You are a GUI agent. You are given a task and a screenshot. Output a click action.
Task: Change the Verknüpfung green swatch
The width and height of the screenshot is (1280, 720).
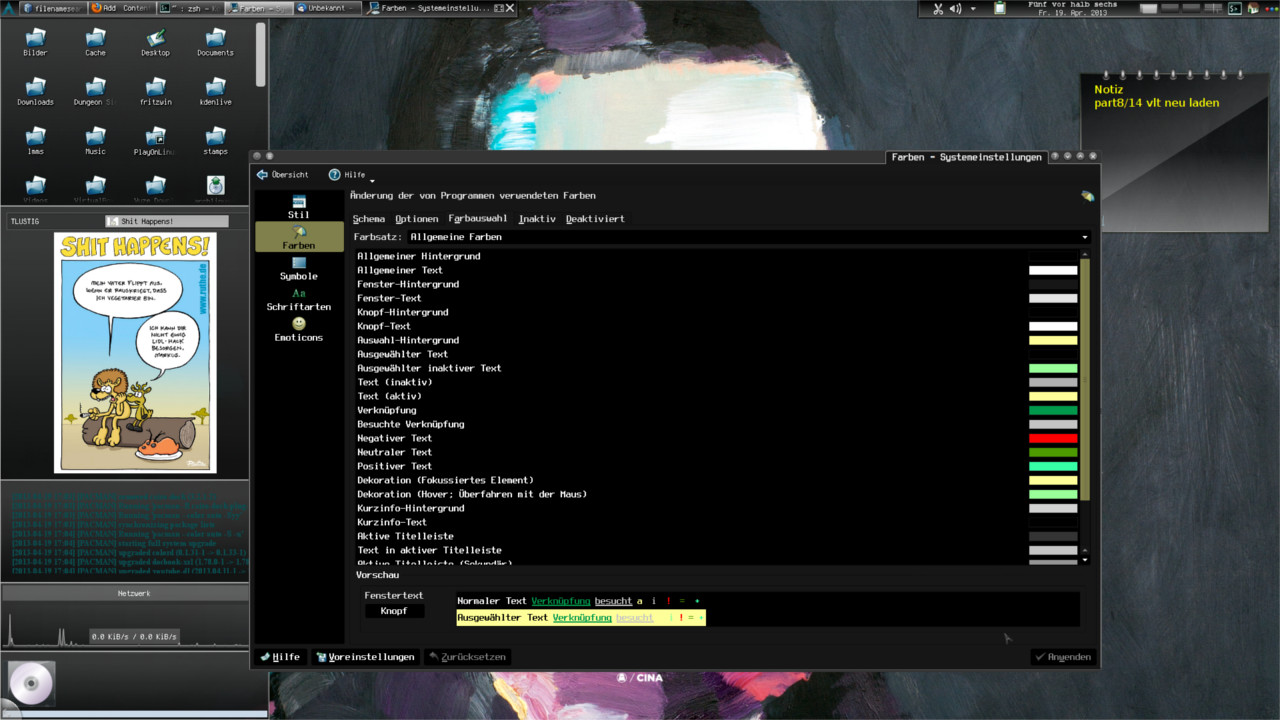point(1053,410)
